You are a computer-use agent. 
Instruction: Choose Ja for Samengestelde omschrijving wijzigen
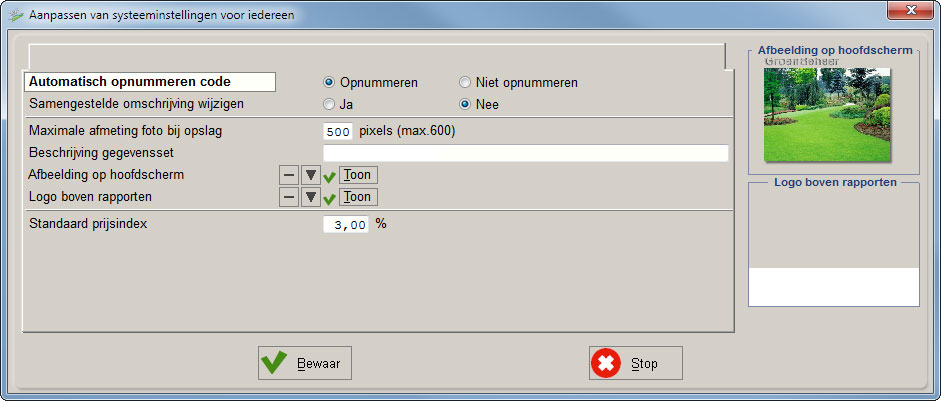click(x=329, y=104)
